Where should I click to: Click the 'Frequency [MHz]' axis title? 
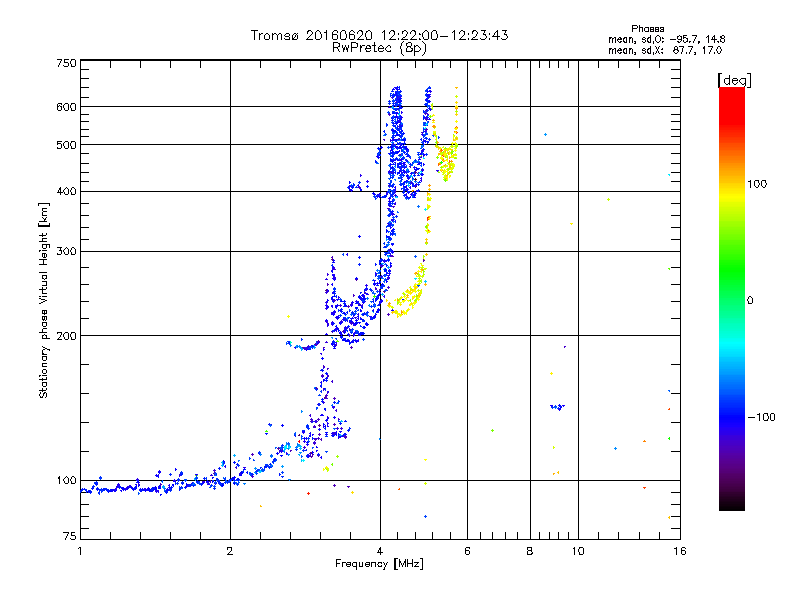click(x=379, y=564)
